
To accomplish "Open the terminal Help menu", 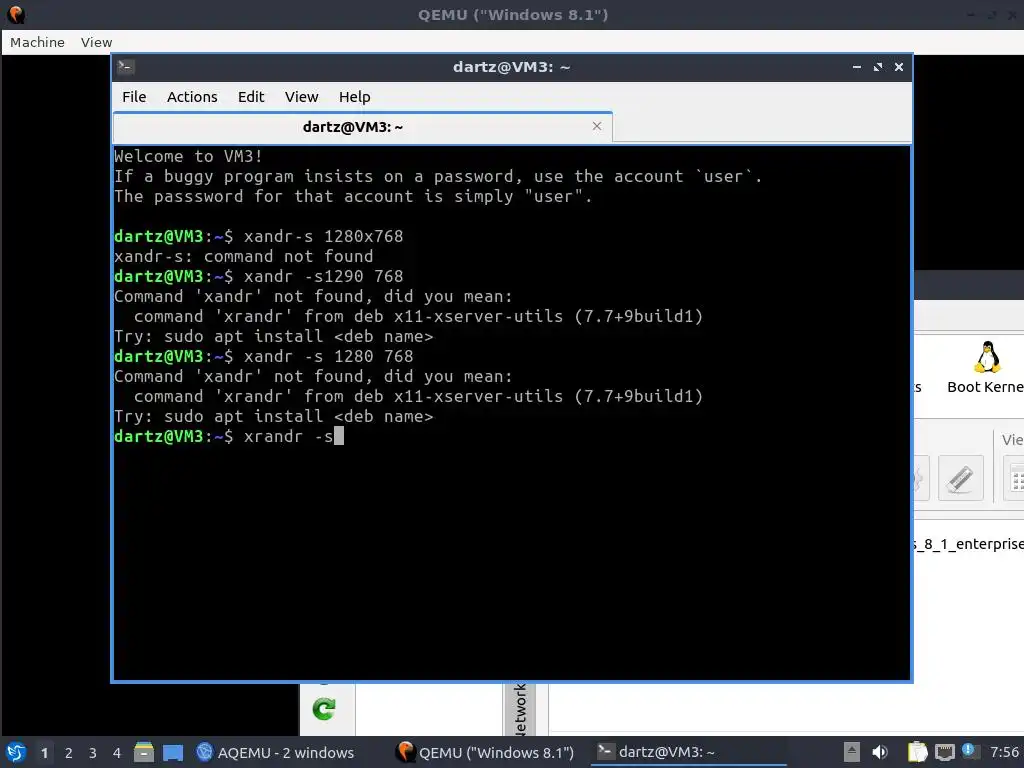I will (355, 97).
